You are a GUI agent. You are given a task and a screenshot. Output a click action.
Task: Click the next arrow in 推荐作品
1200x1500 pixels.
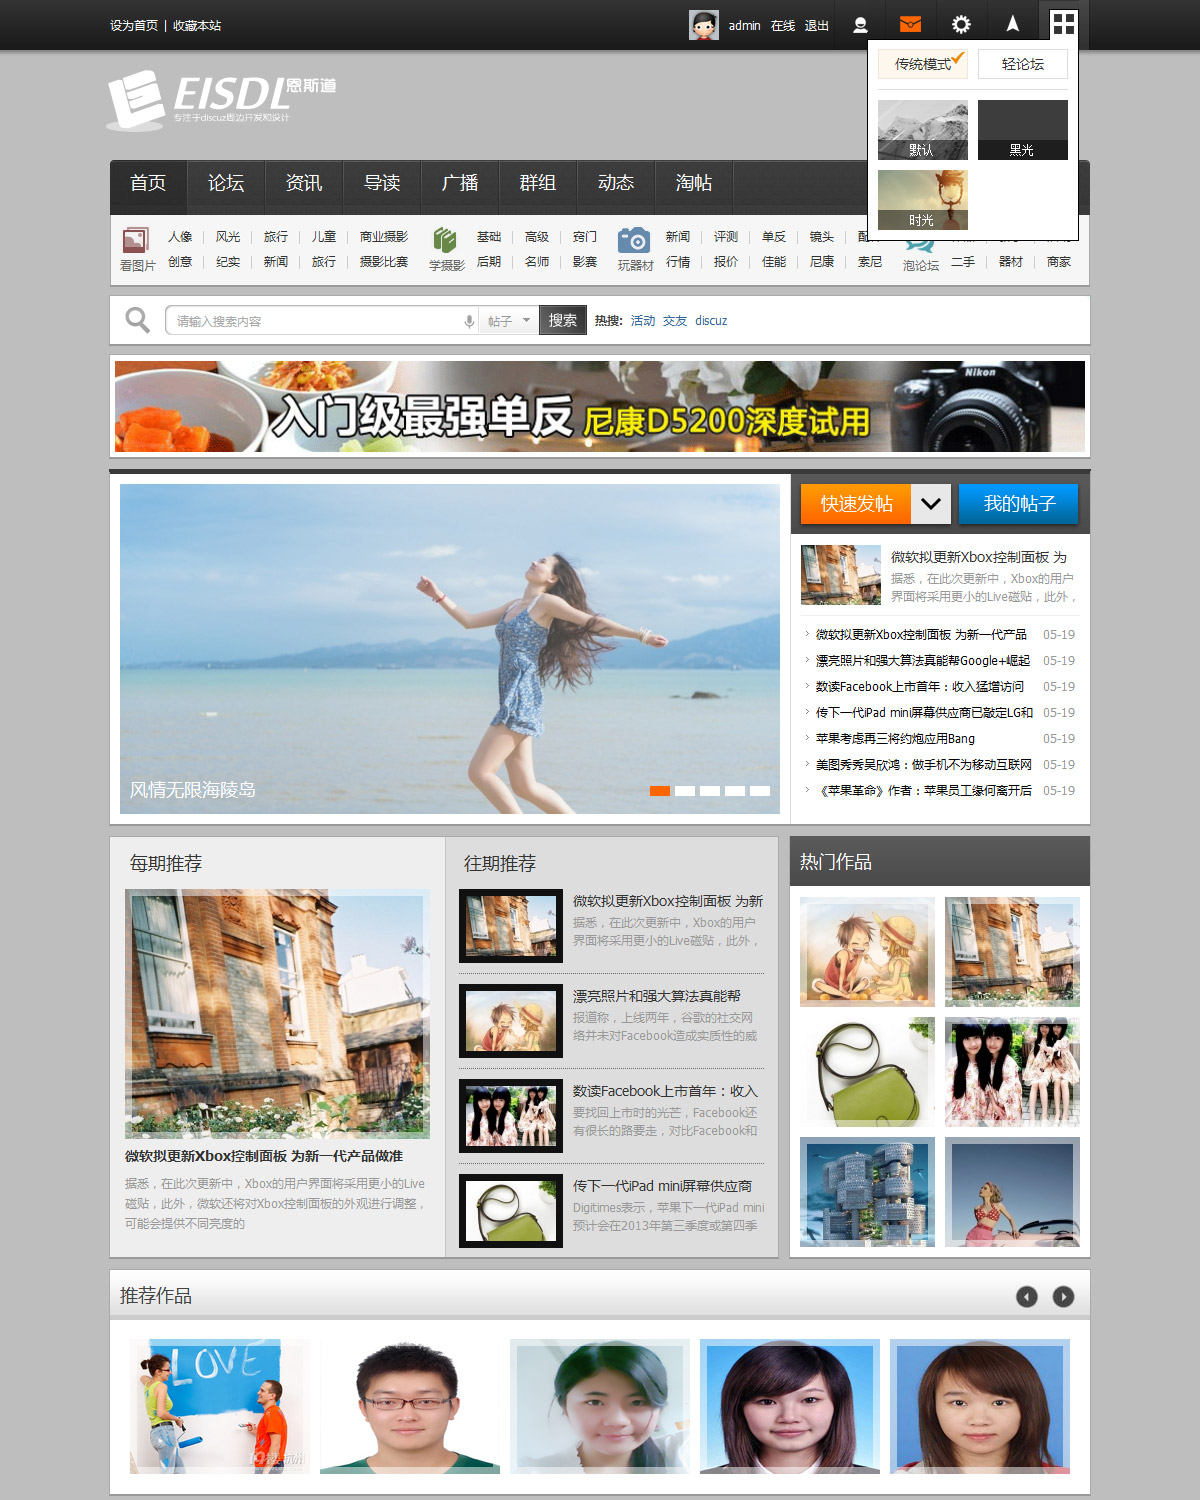[x=1063, y=1296]
